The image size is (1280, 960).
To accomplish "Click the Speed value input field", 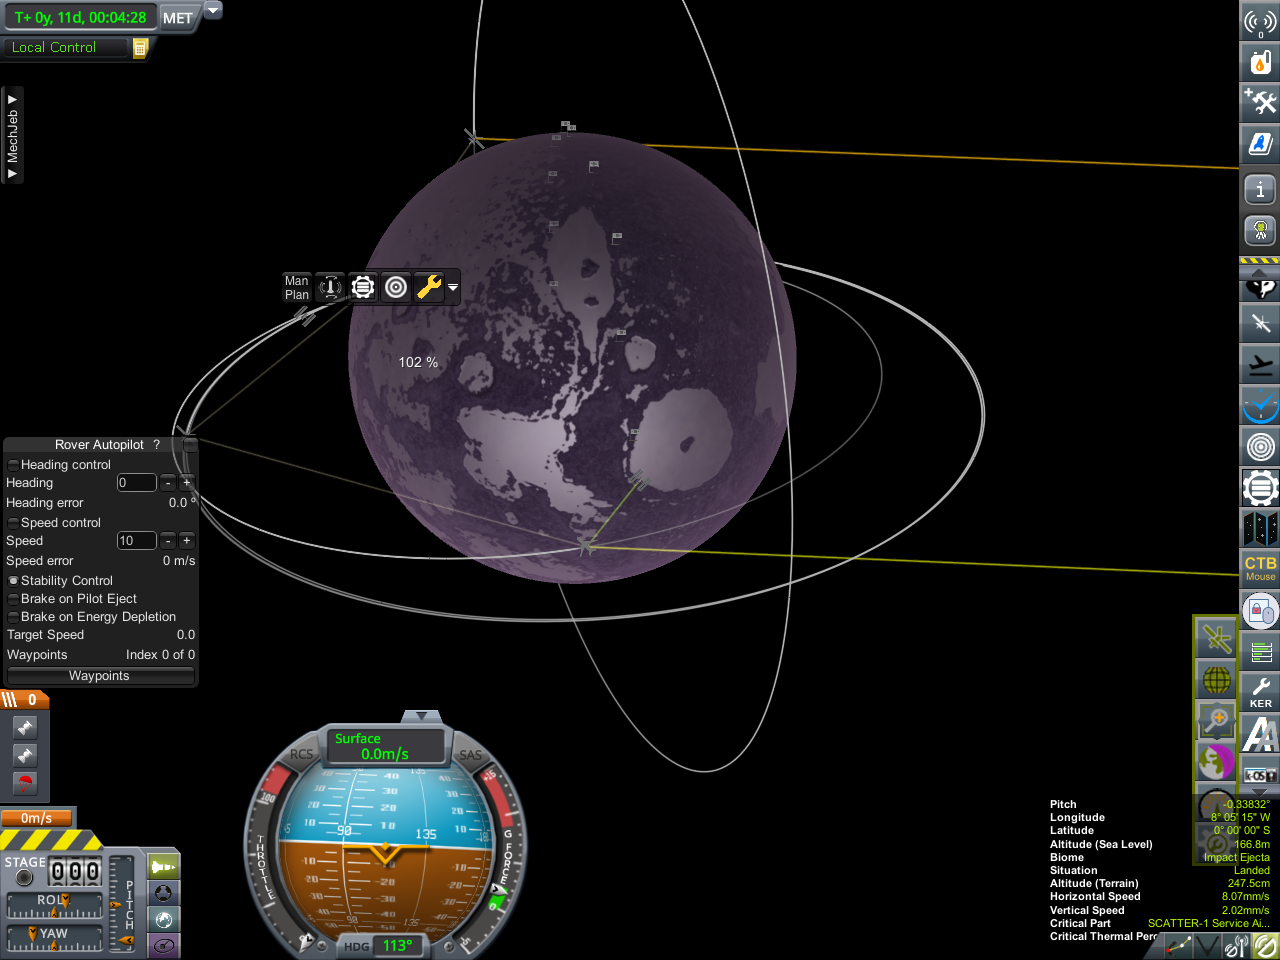I will click(136, 541).
